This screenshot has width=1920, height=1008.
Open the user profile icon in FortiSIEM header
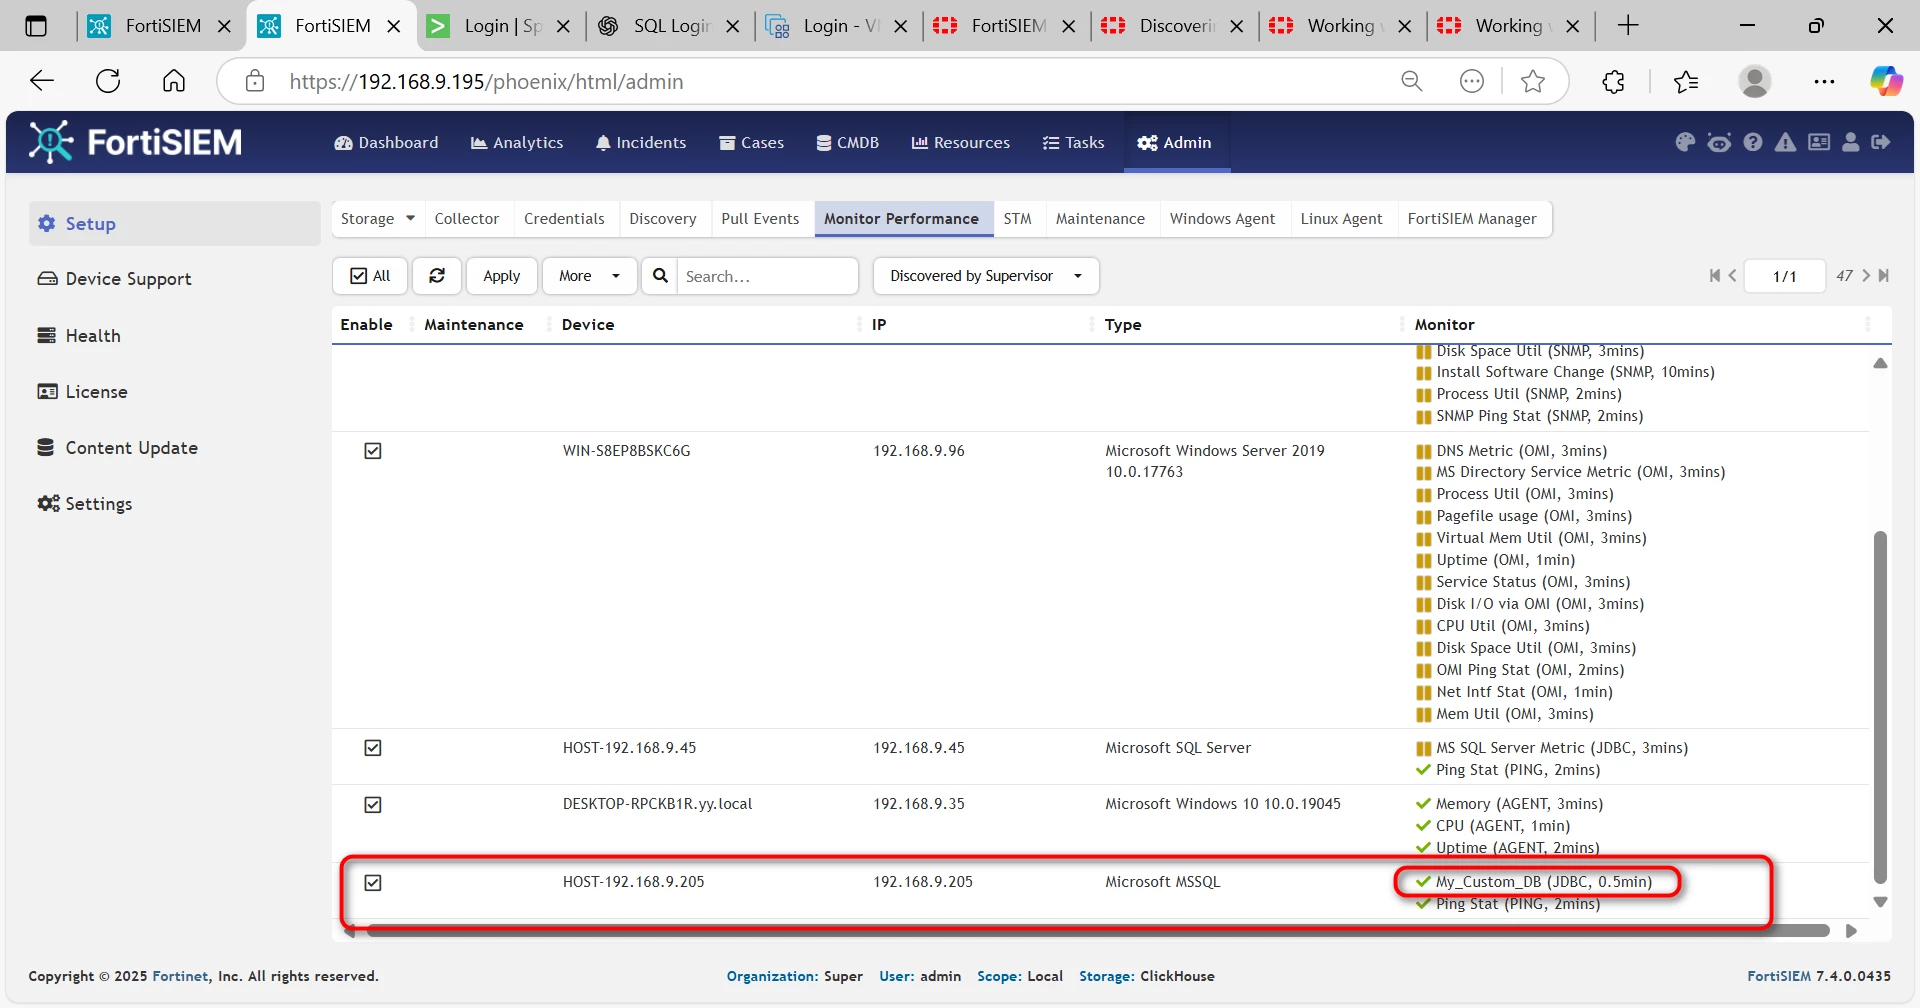(x=1851, y=142)
